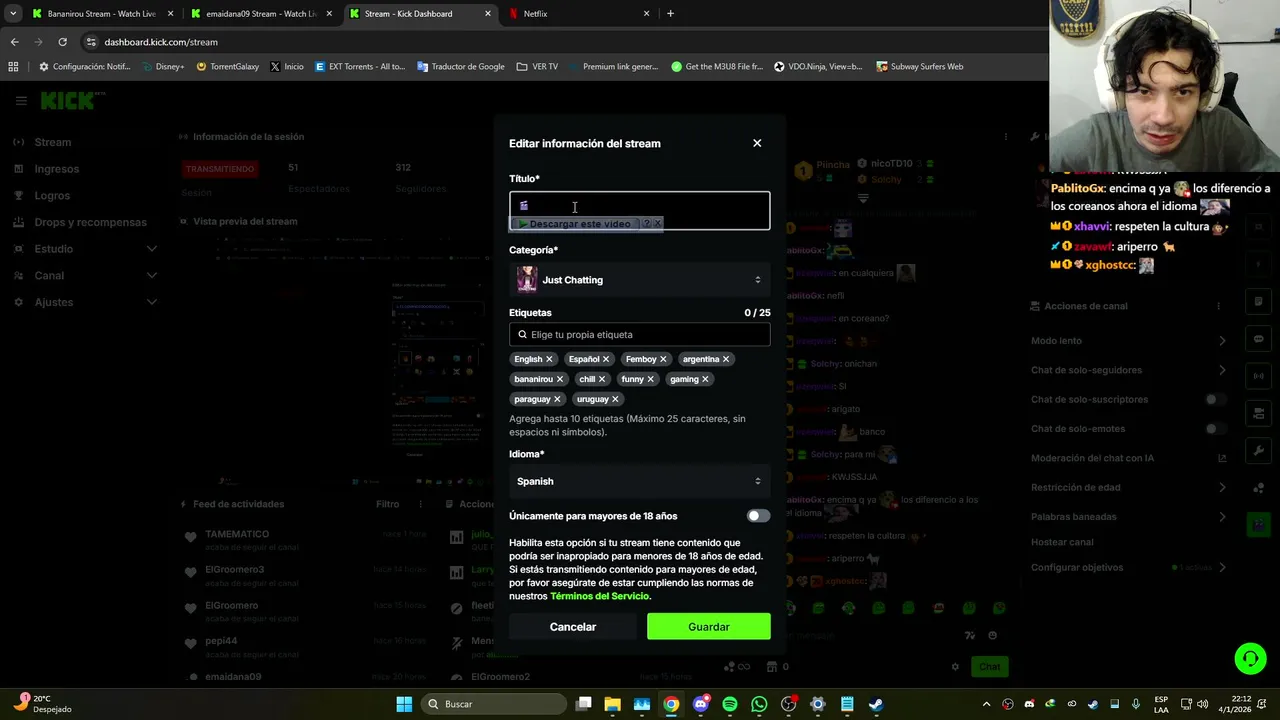
Task: Open the tab search dropdown arrow
Action: (x=13, y=14)
